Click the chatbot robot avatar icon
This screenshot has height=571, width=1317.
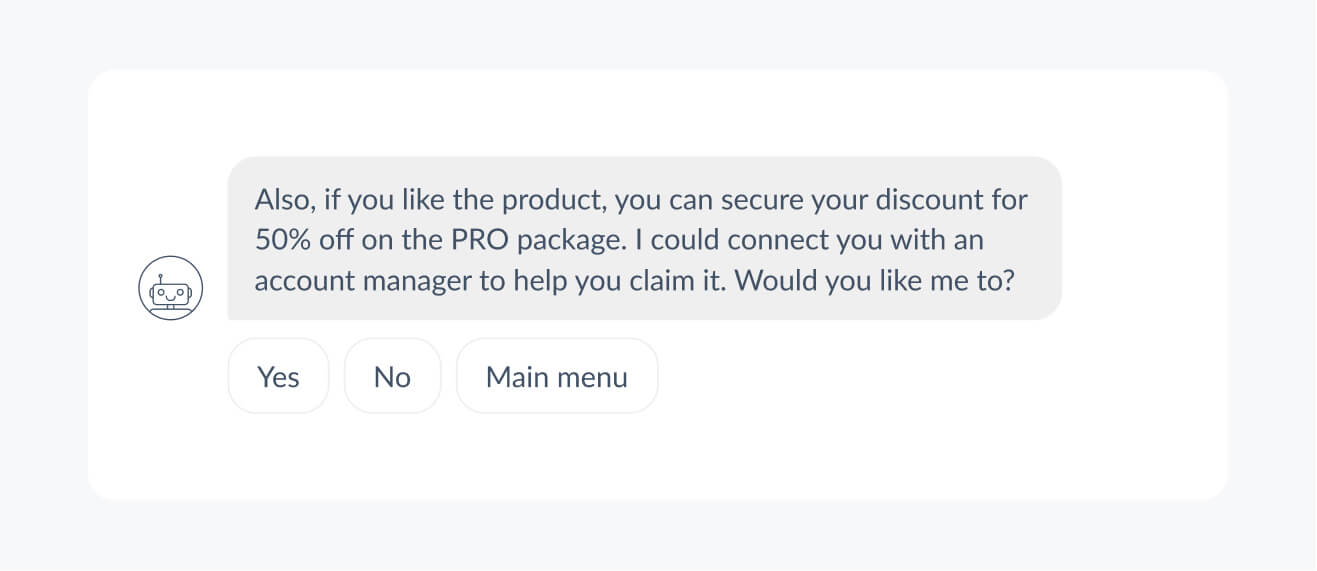coord(170,288)
